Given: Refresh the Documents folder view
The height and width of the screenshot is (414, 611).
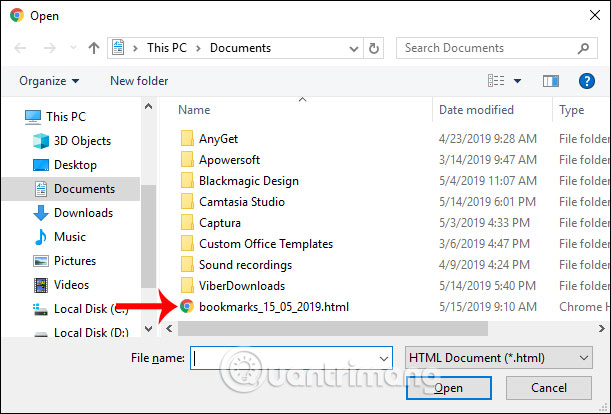Looking at the screenshot, I should tap(373, 48).
